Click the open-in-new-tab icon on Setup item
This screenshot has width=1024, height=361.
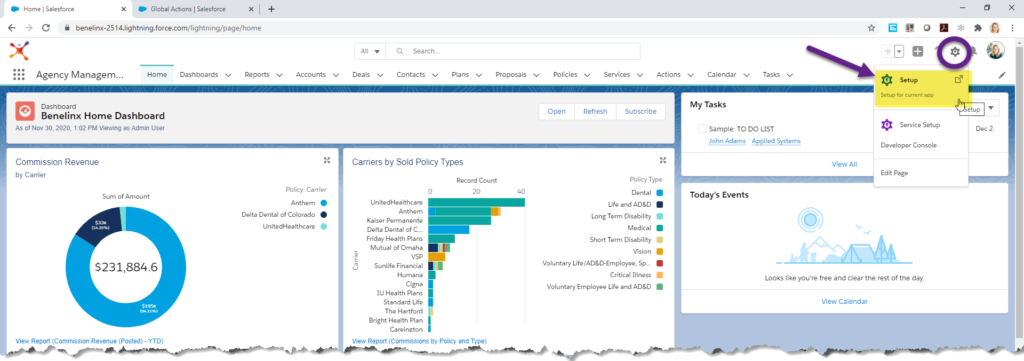point(959,80)
